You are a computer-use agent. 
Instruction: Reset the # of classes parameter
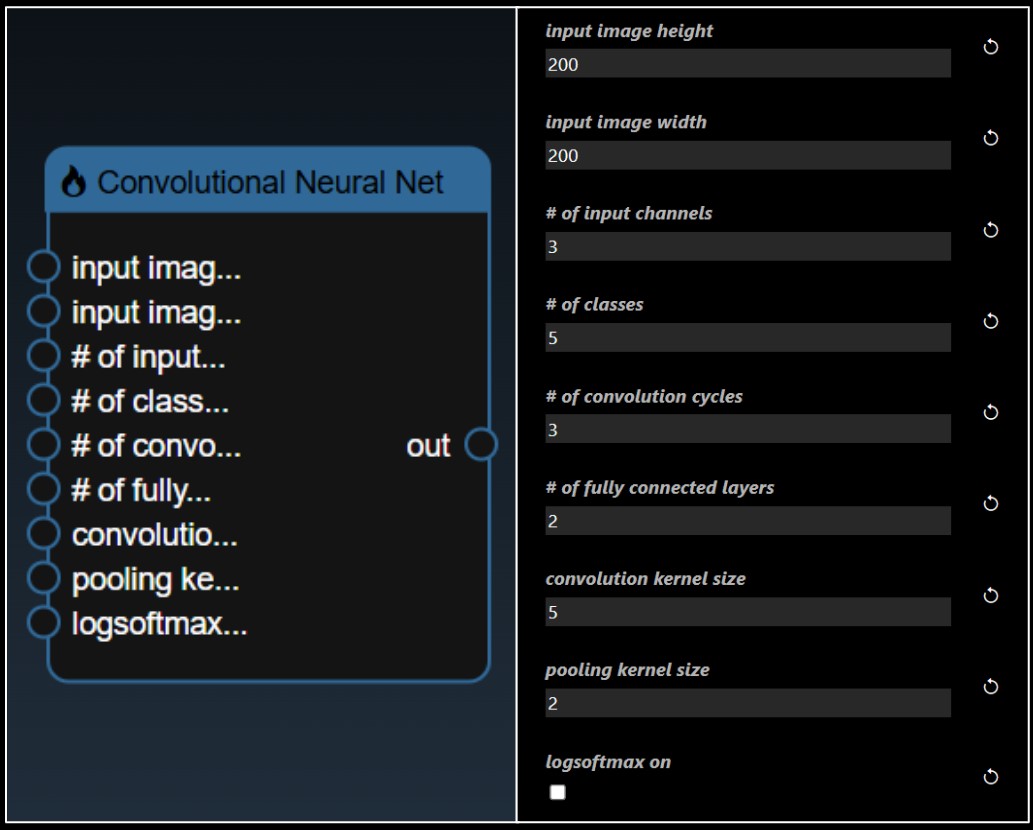tap(990, 321)
